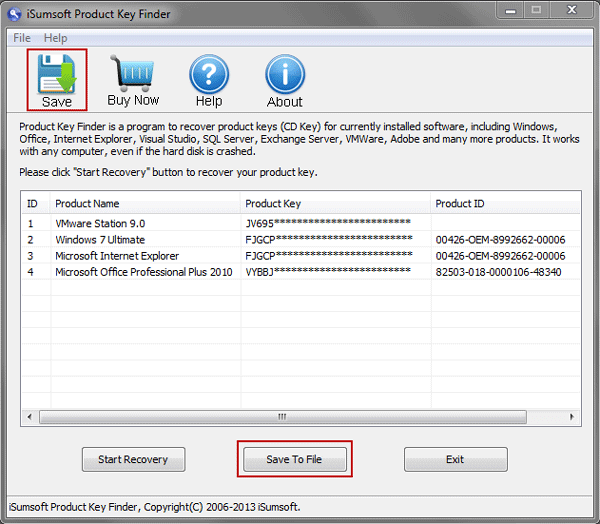Open the Help menu in menu bar
Image resolution: width=600 pixels, height=524 pixels.
(55, 38)
